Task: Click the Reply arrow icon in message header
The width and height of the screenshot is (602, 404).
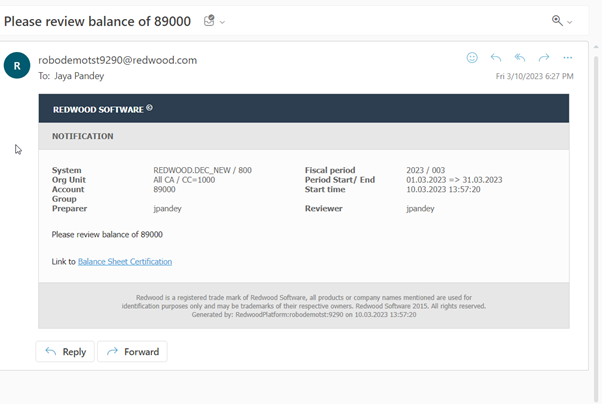Action: [496, 58]
